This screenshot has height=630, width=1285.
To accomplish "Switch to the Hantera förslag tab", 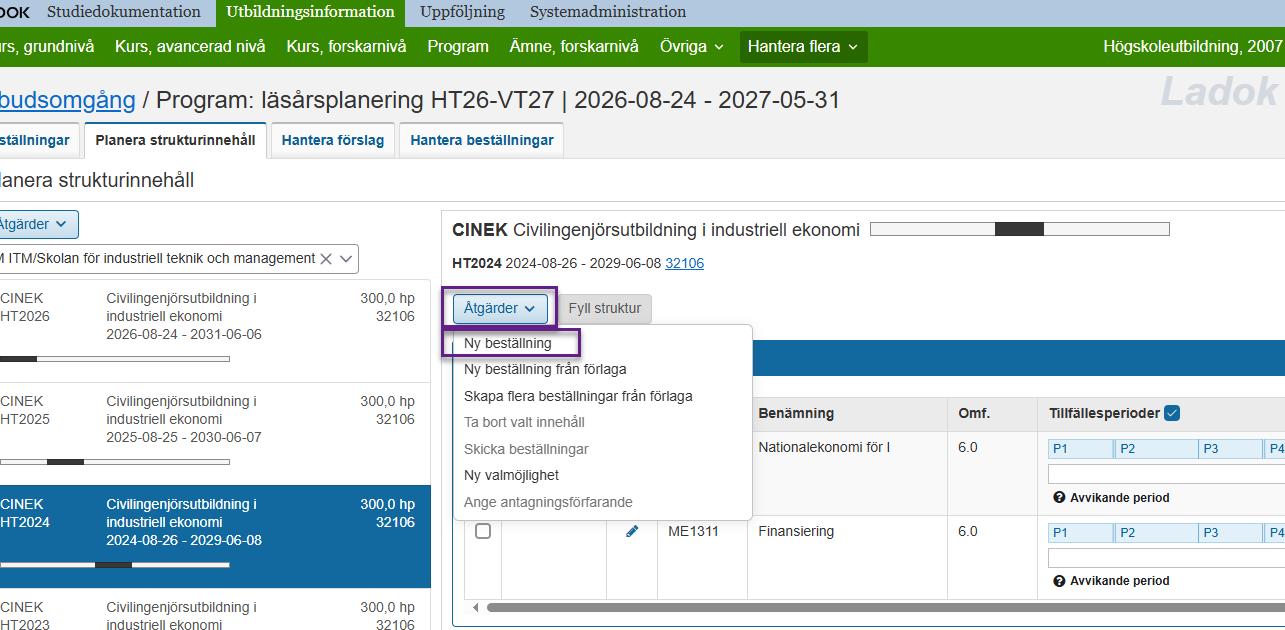I will point(332,140).
